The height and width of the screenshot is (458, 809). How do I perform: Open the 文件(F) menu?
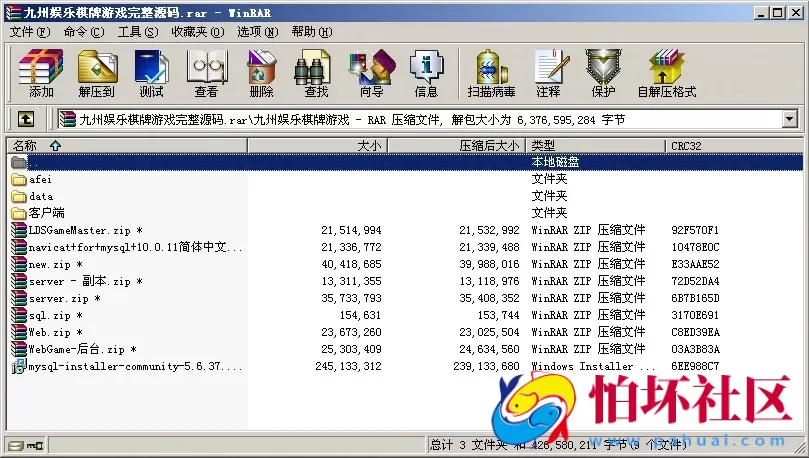click(x=30, y=32)
